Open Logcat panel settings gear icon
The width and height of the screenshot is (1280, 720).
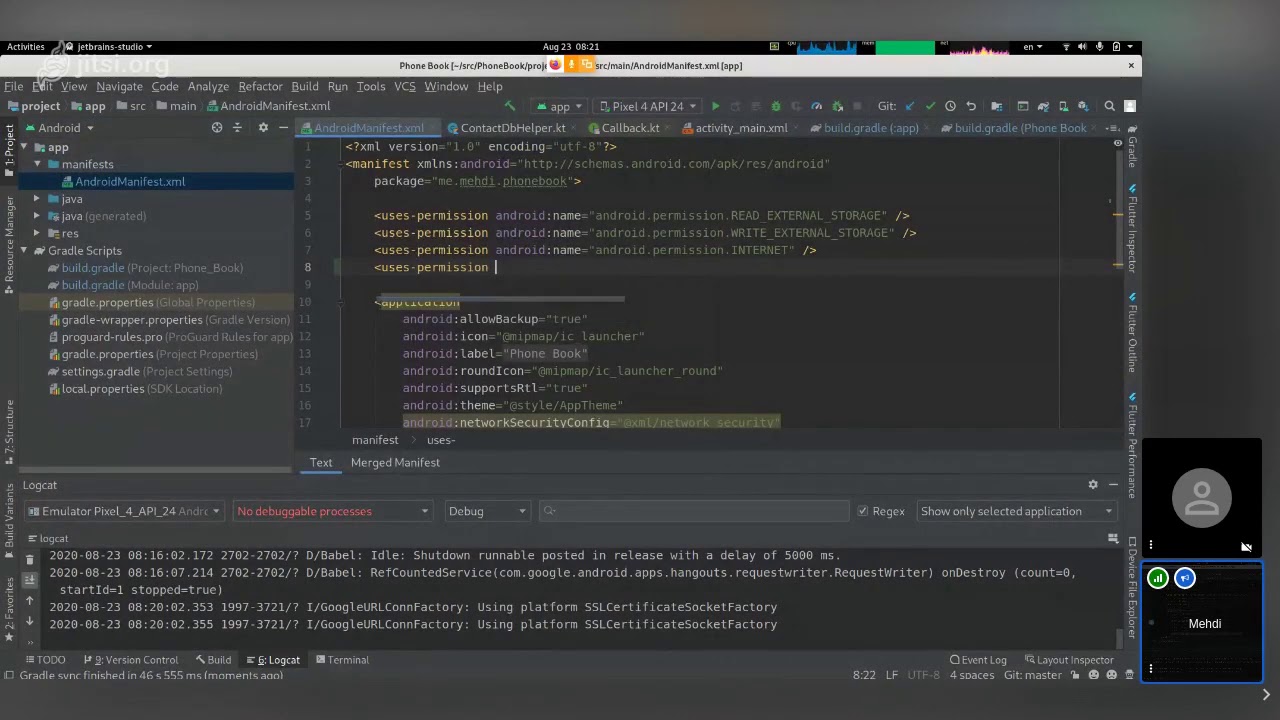[x=1093, y=485]
